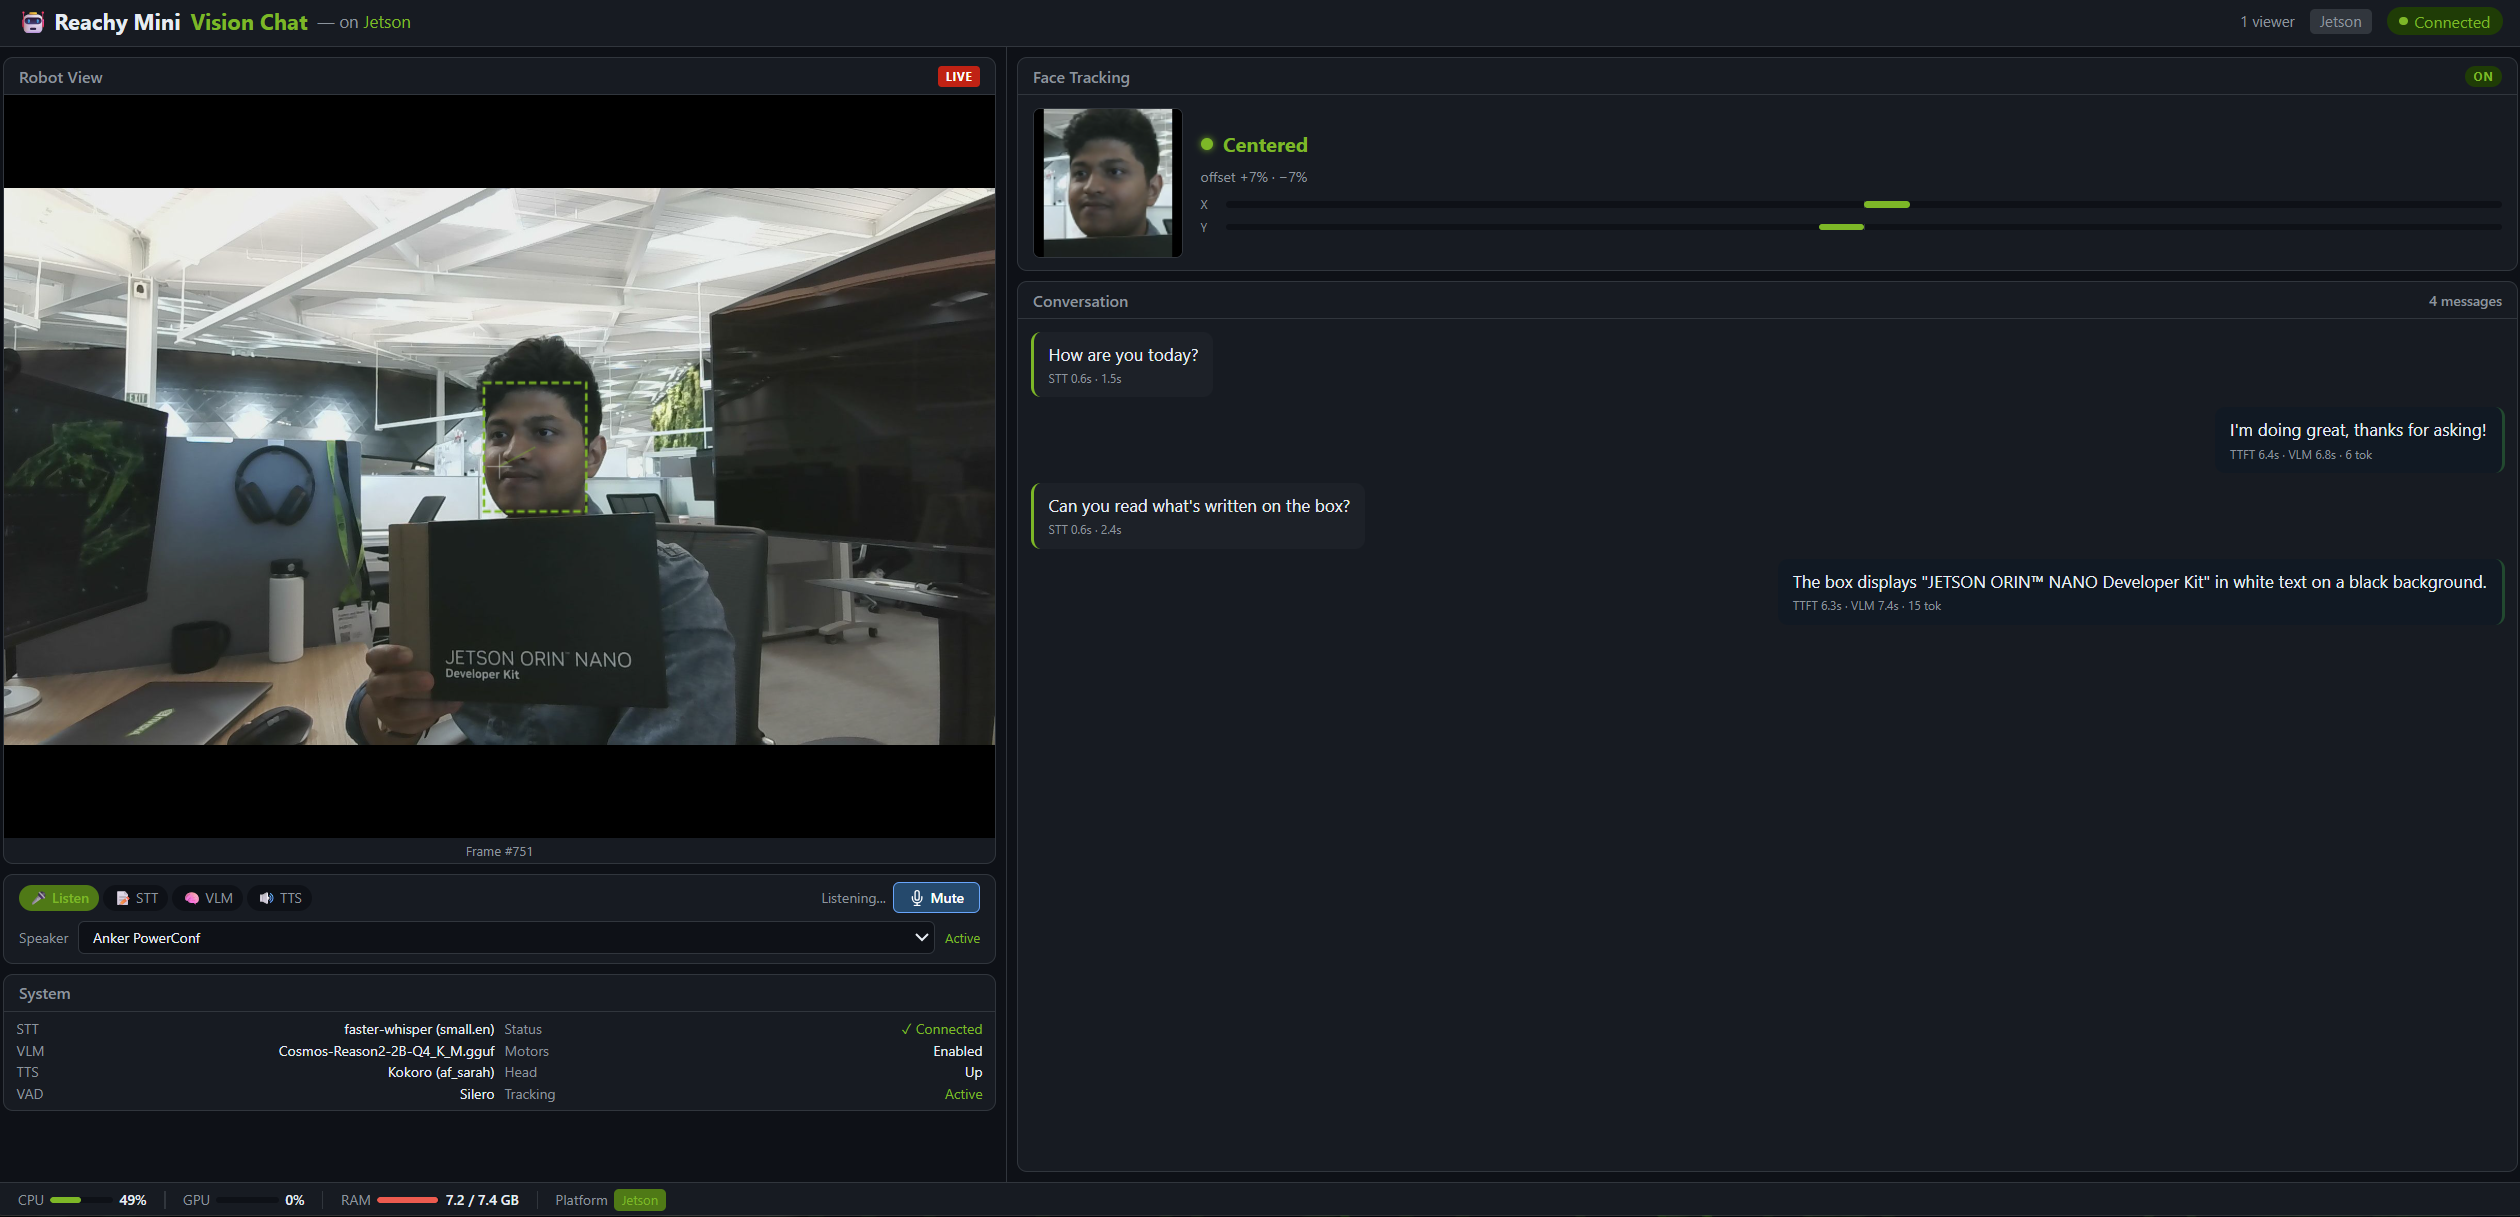Screen dimensions: 2520x1217
Task: Click the Robot View live video feed
Action: pos(499,466)
